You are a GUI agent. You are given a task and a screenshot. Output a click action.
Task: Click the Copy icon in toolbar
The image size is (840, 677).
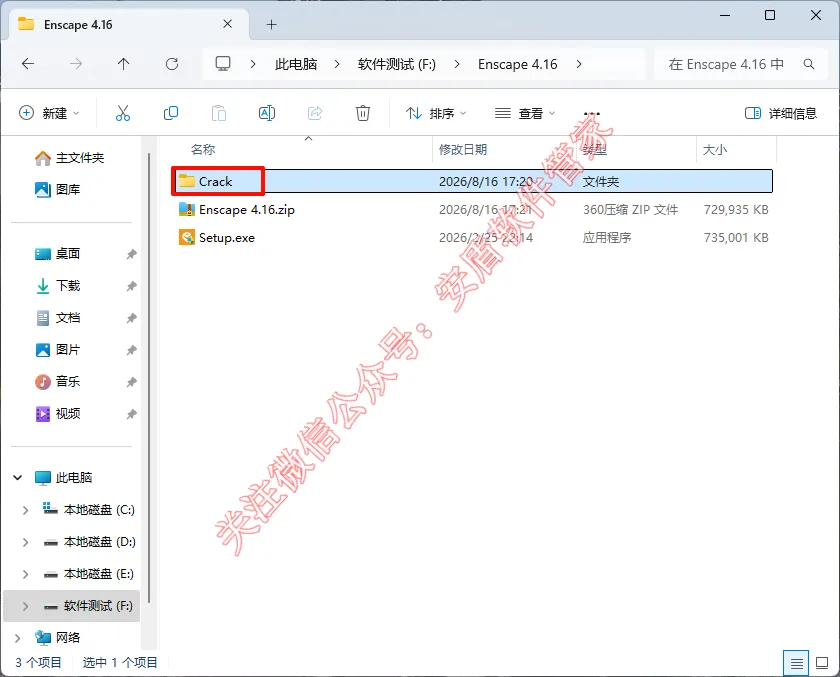point(170,113)
